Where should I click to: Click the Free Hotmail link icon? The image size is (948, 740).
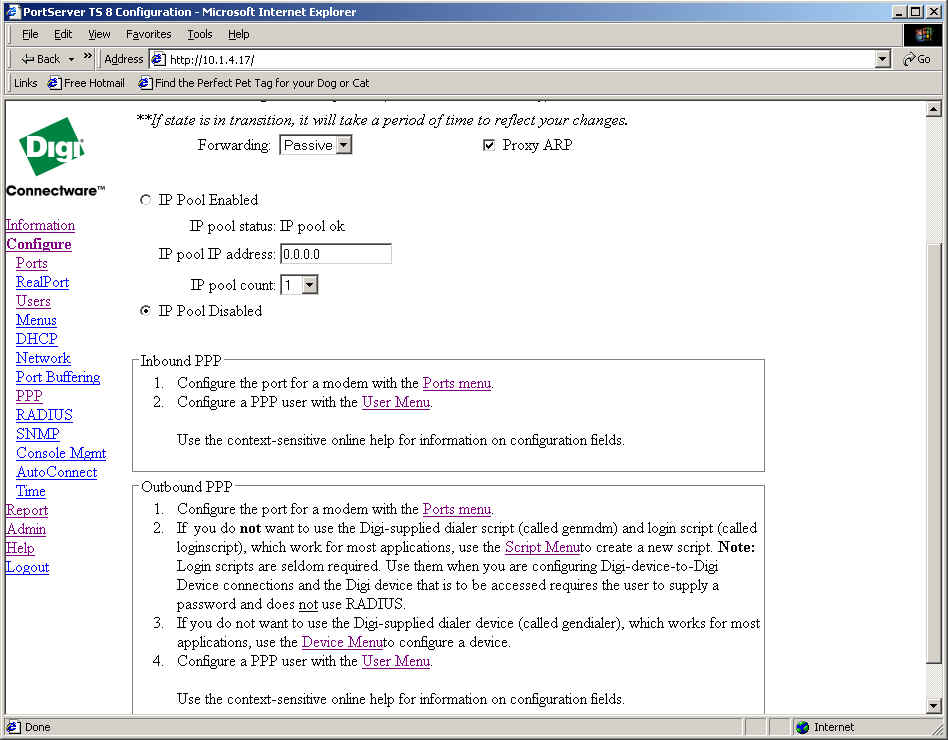pos(54,83)
